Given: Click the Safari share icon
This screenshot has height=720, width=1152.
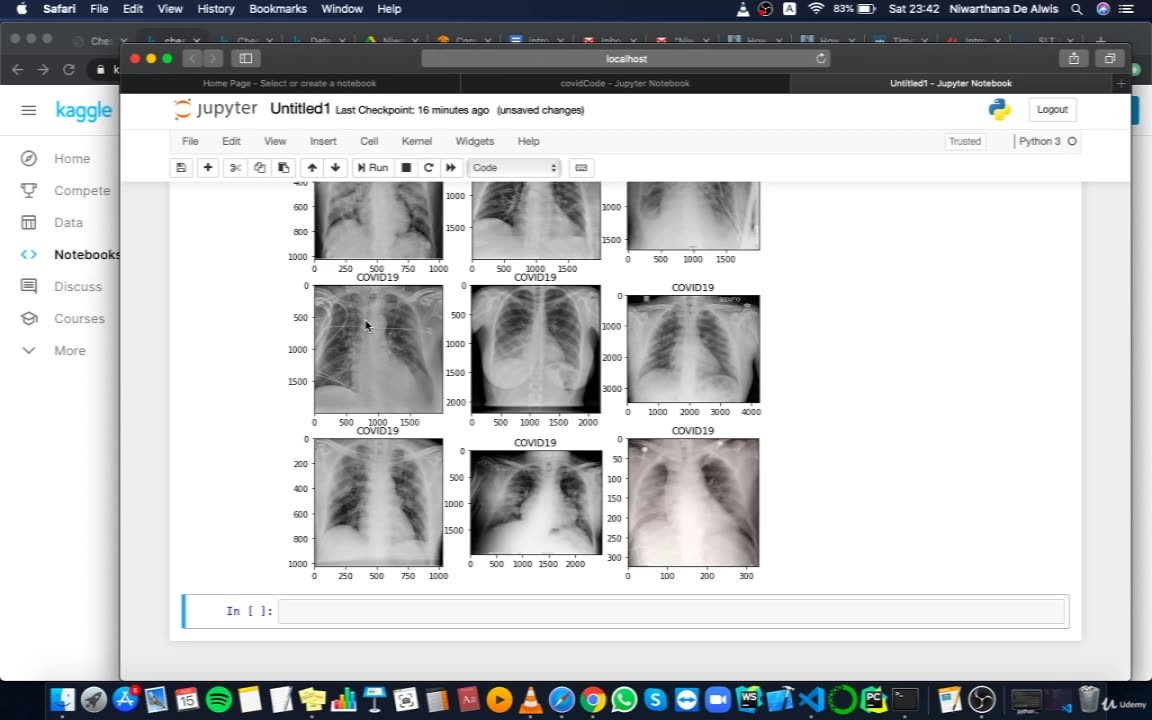Looking at the screenshot, I should point(1073,58).
